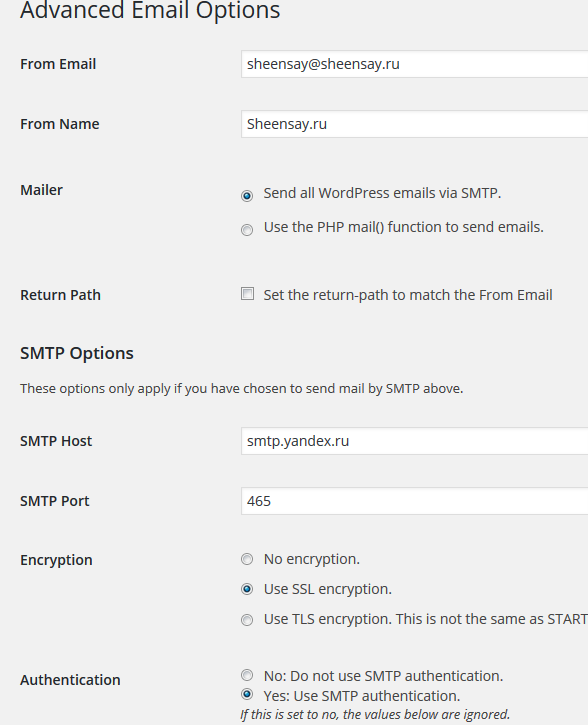Select 'Send all WordPress emails via SMTP' radio
Viewport: 588px width, 725px height.
[x=247, y=196]
